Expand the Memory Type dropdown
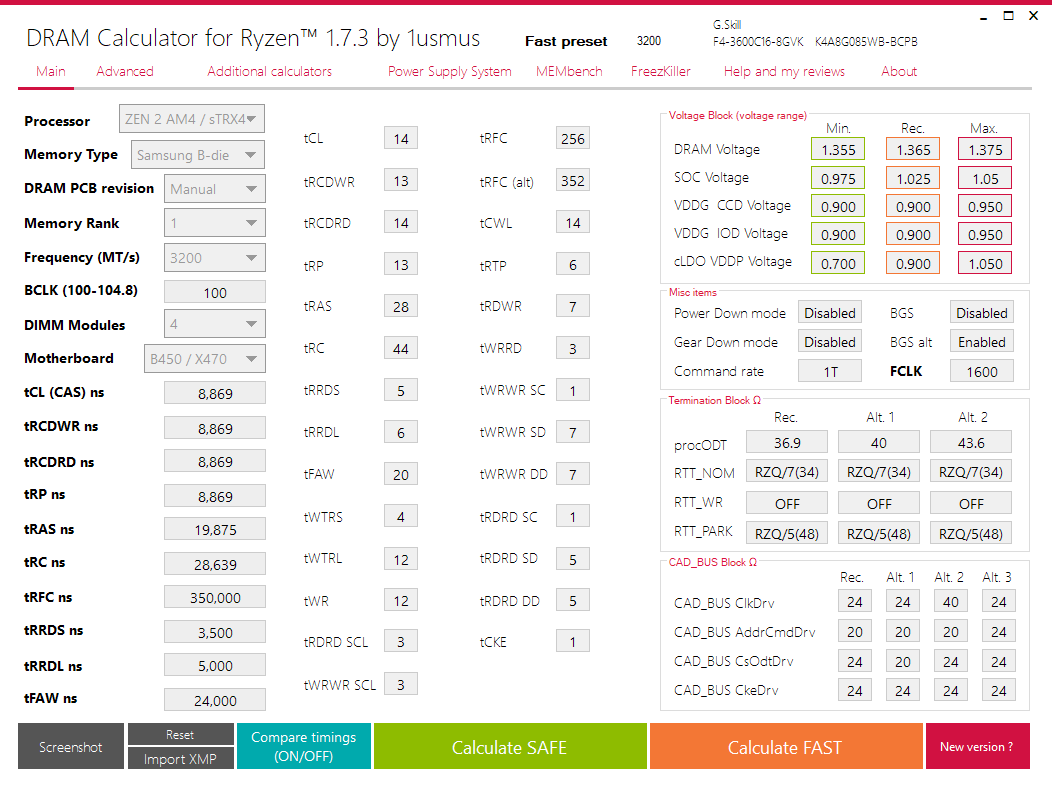1052x791 pixels. (196, 154)
